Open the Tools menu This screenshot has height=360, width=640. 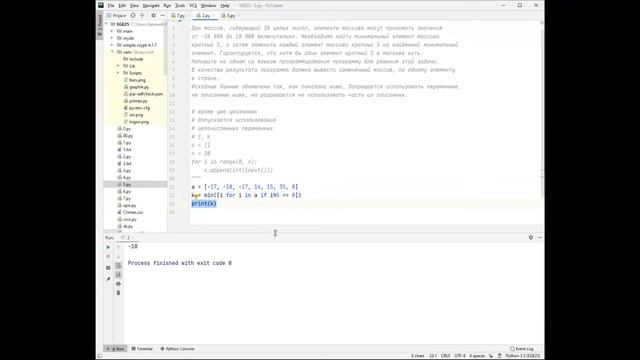pos(180,6)
